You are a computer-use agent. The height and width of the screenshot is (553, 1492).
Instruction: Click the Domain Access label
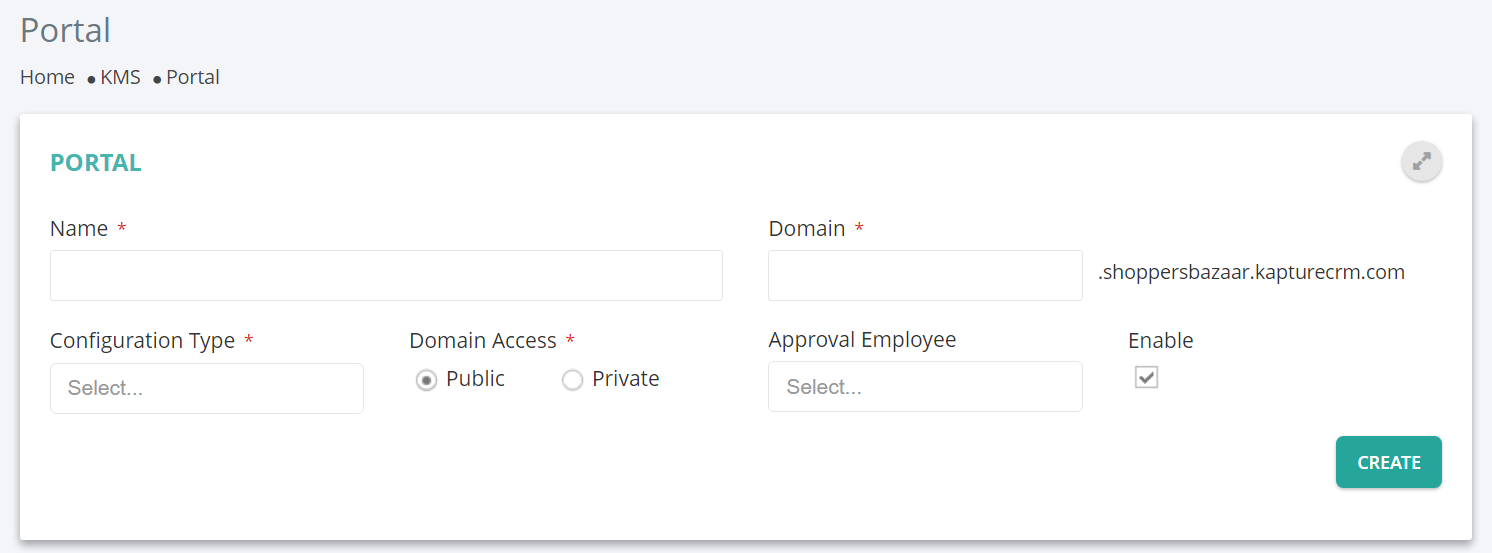(483, 341)
